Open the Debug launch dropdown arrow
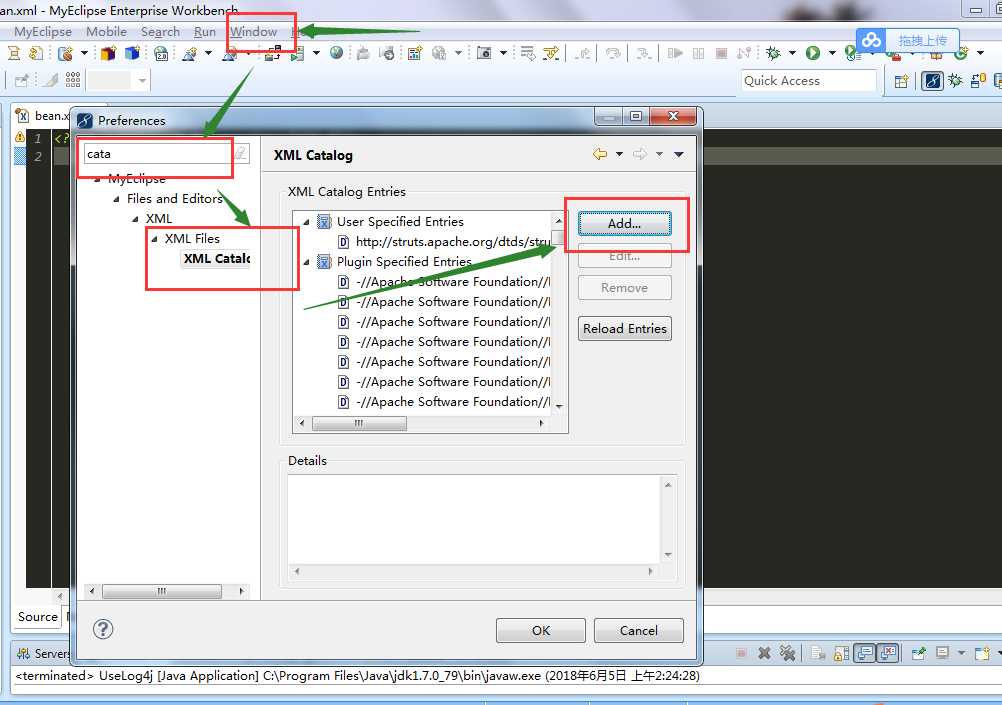The height and width of the screenshot is (705, 1002). point(792,53)
